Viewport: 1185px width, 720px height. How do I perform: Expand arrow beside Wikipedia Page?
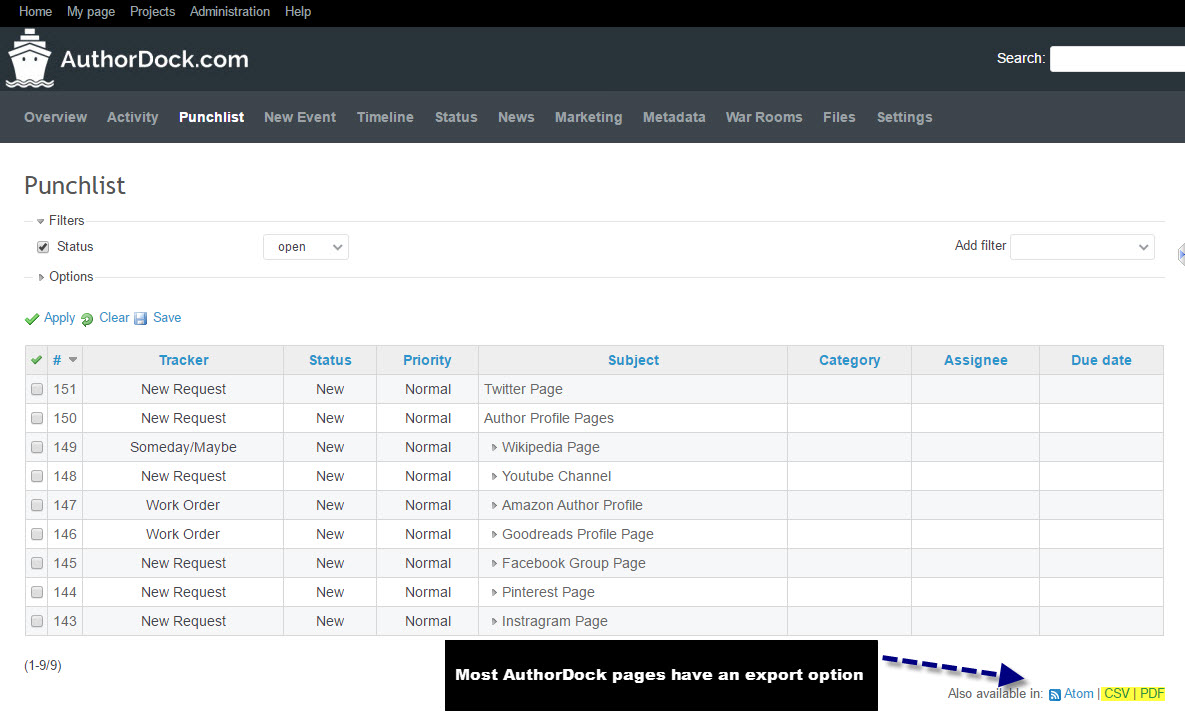point(494,447)
